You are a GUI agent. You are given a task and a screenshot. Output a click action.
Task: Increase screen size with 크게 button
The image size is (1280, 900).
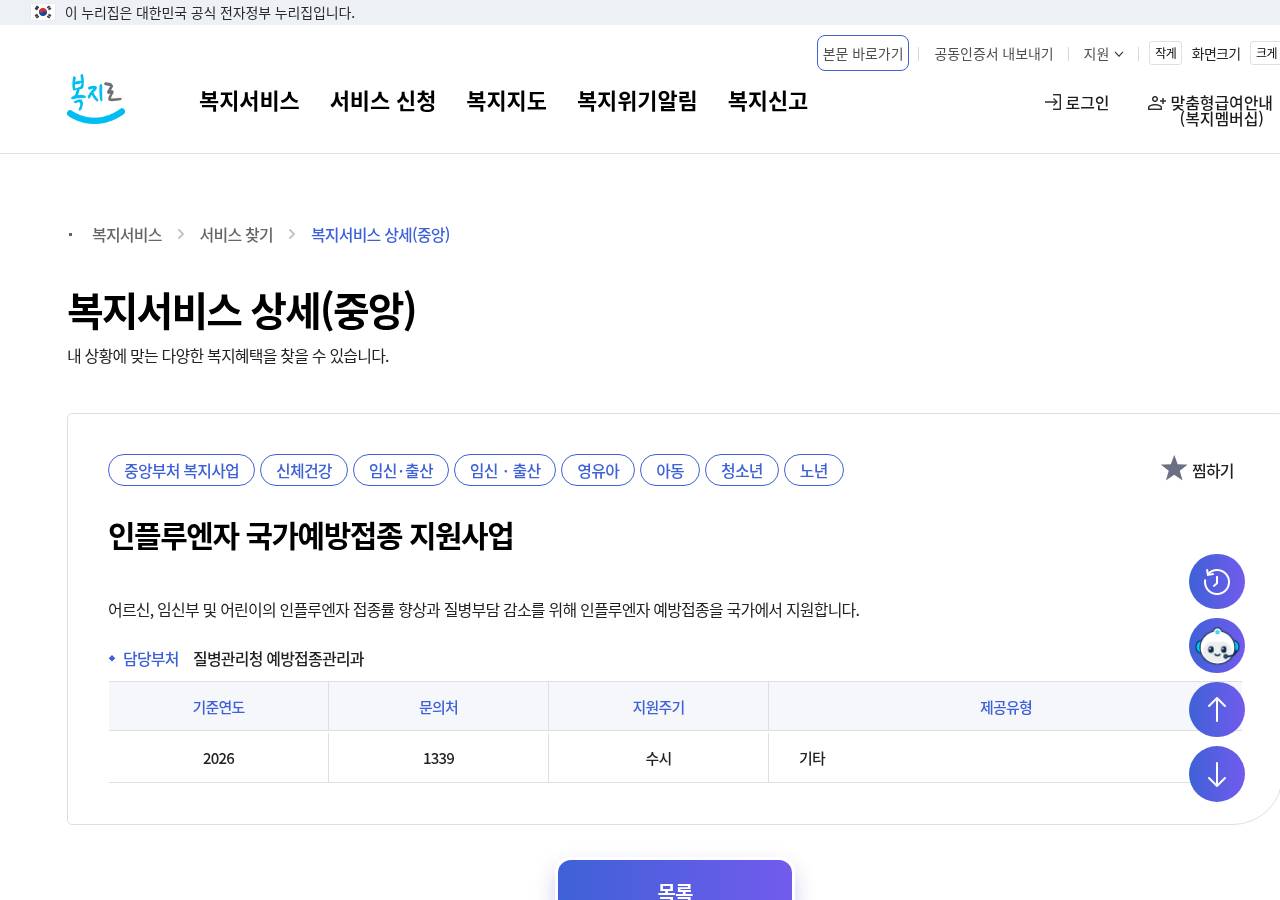pos(1266,53)
